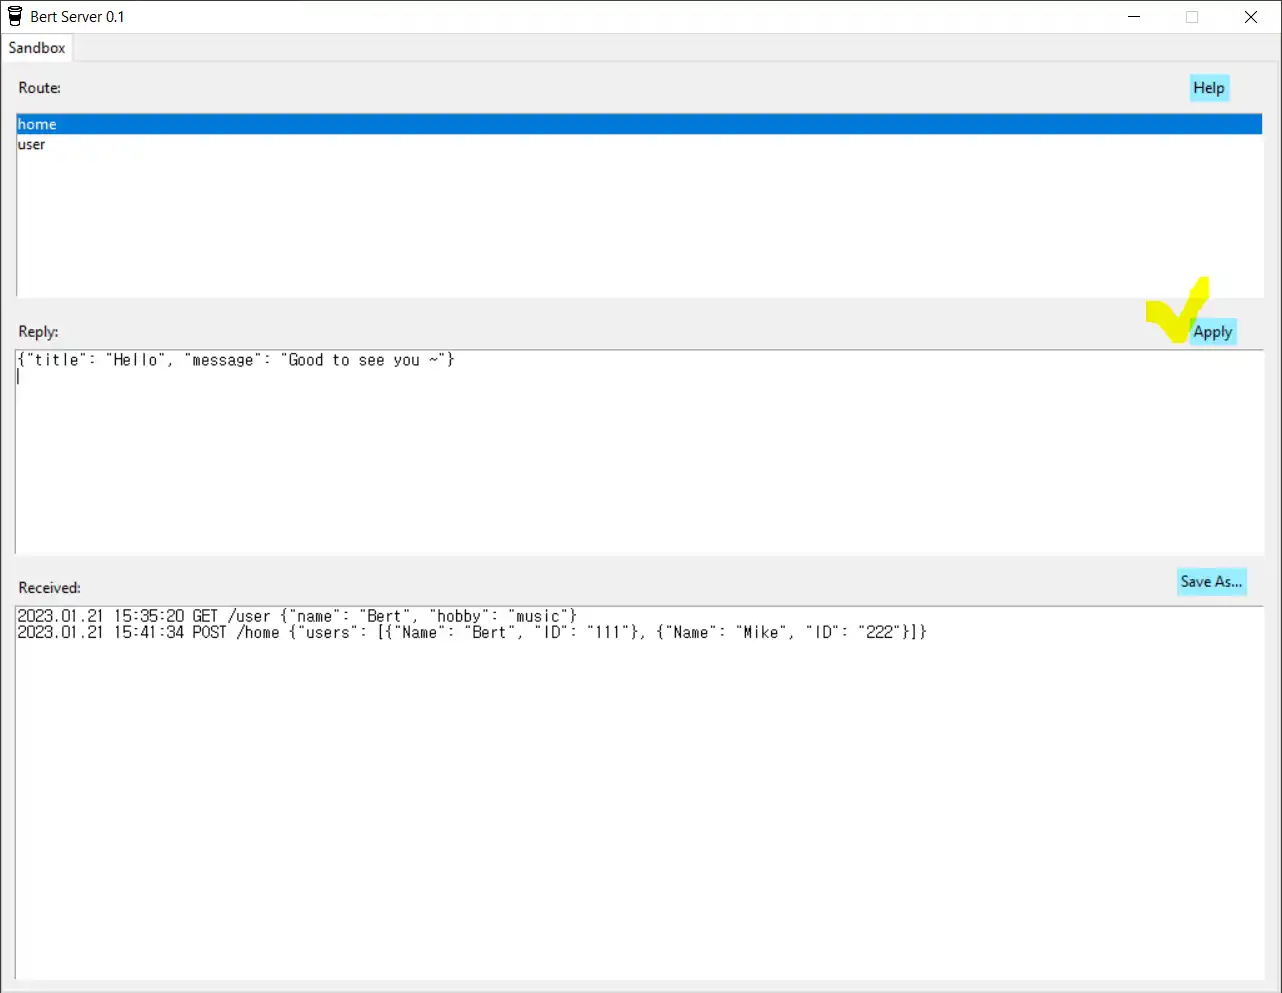This screenshot has width=1282, height=993.
Task: Switch to the Sandbox tab
Action: [x=37, y=48]
